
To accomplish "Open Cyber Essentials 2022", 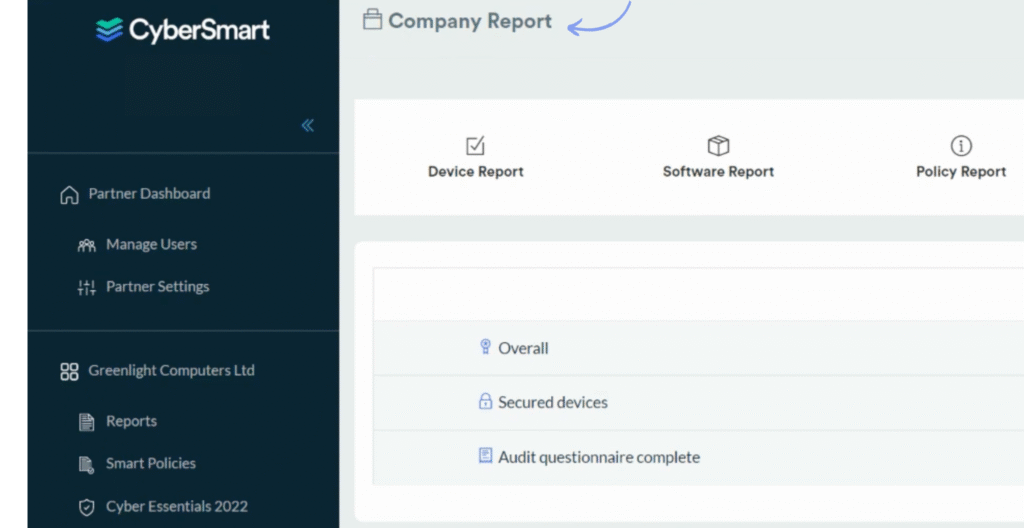I will 177,506.
